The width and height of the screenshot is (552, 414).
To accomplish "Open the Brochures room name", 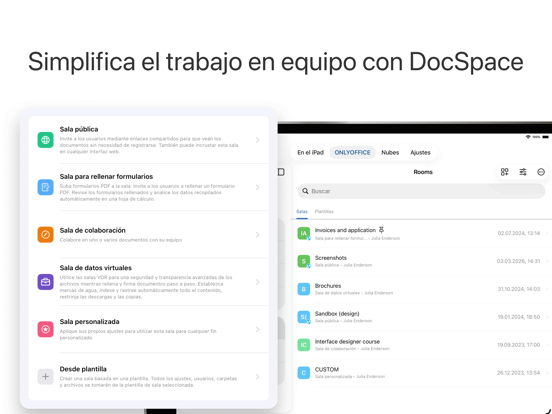I will point(328,286).
